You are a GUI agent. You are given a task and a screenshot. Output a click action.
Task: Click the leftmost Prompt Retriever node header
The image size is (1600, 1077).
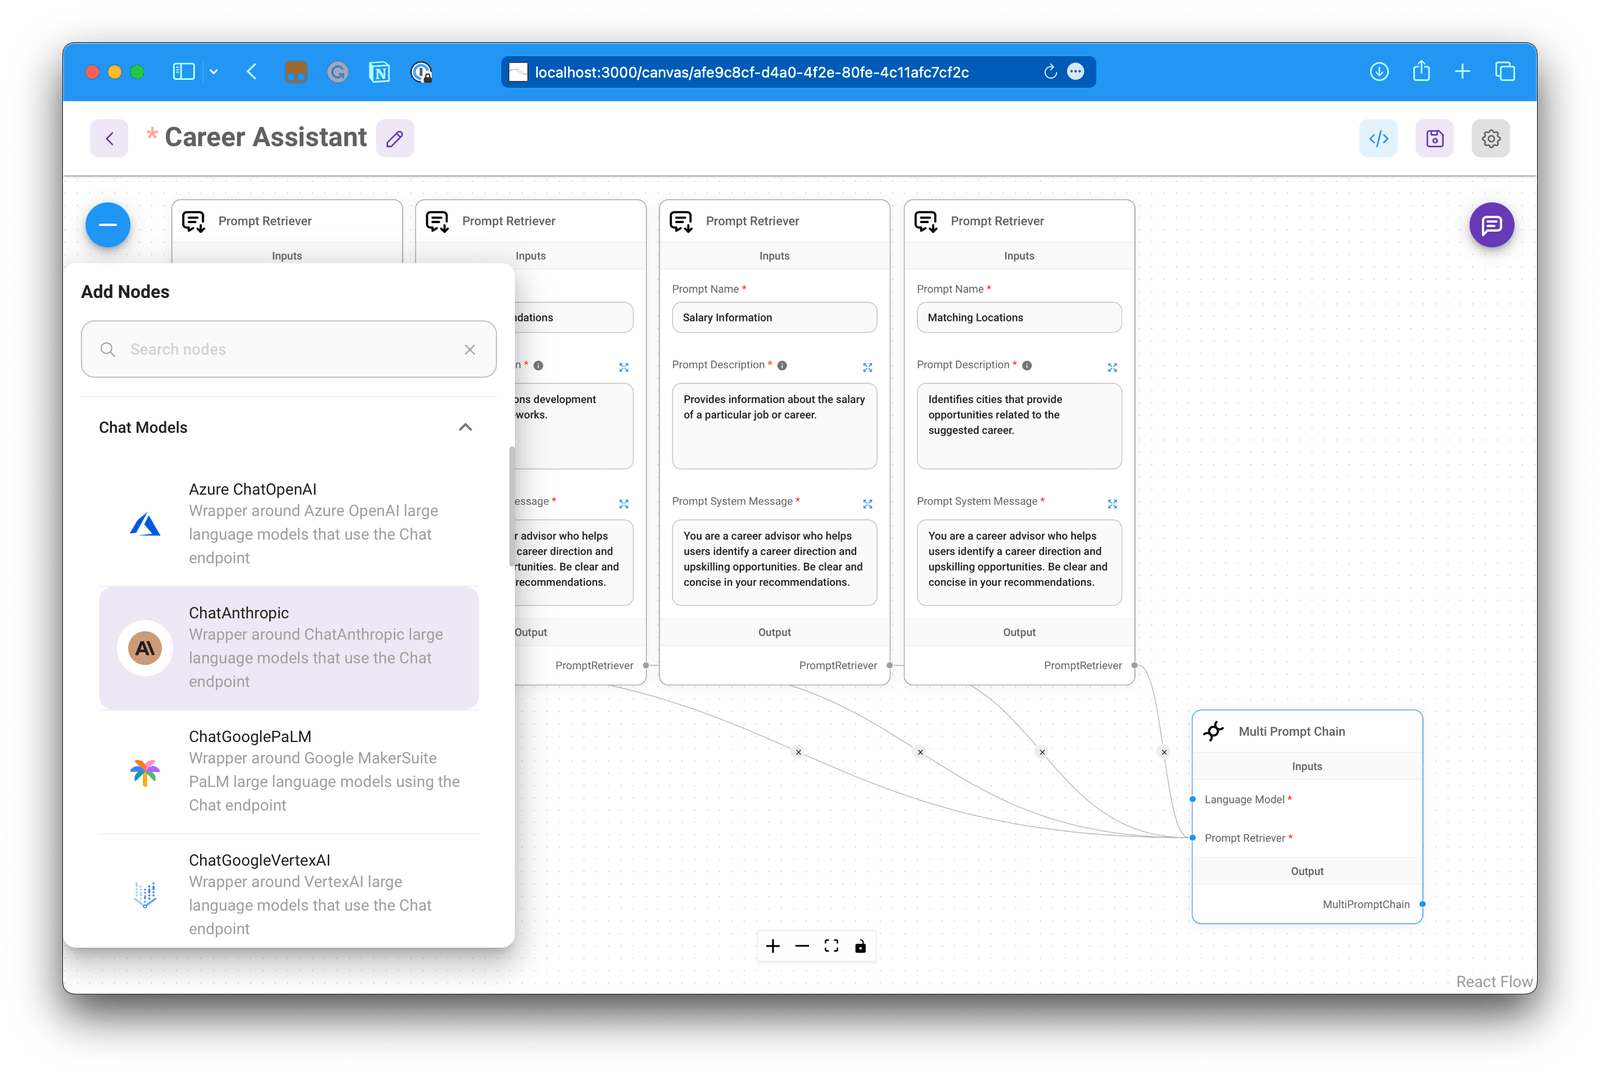point(287,221)
